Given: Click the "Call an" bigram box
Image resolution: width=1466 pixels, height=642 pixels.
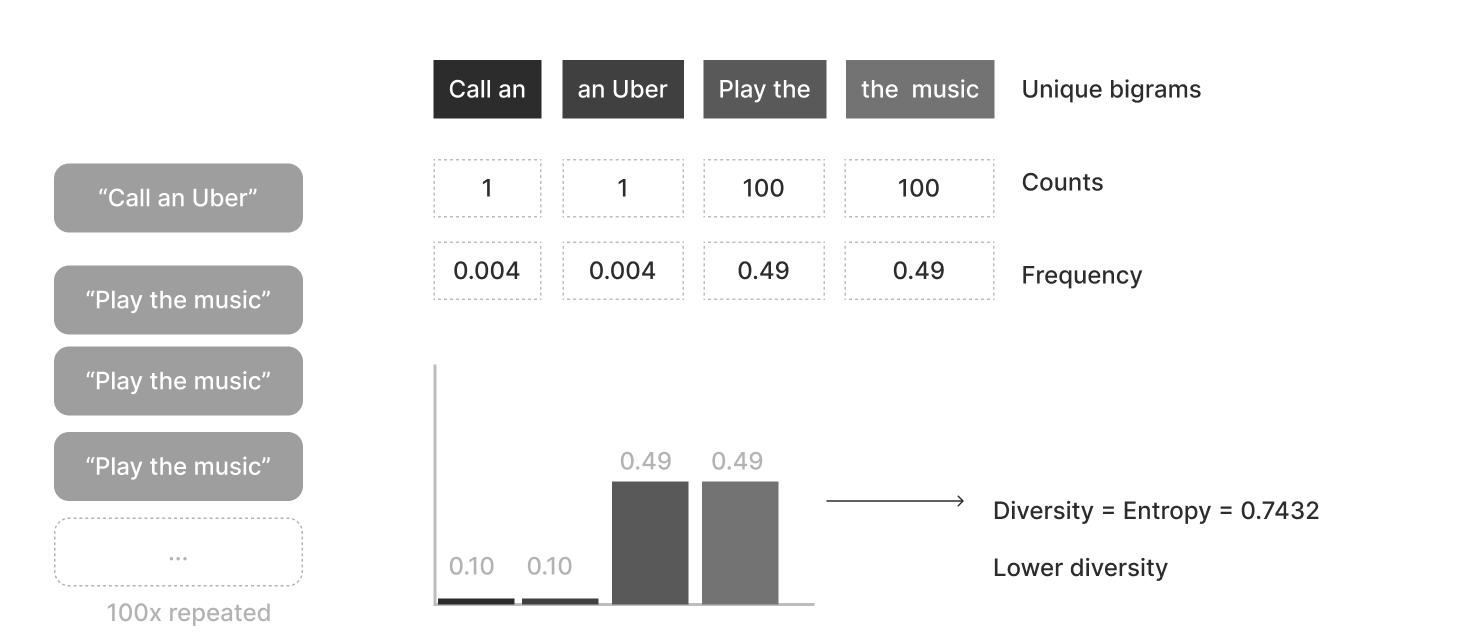Looking at the screenshot, I should pos(487,89).
